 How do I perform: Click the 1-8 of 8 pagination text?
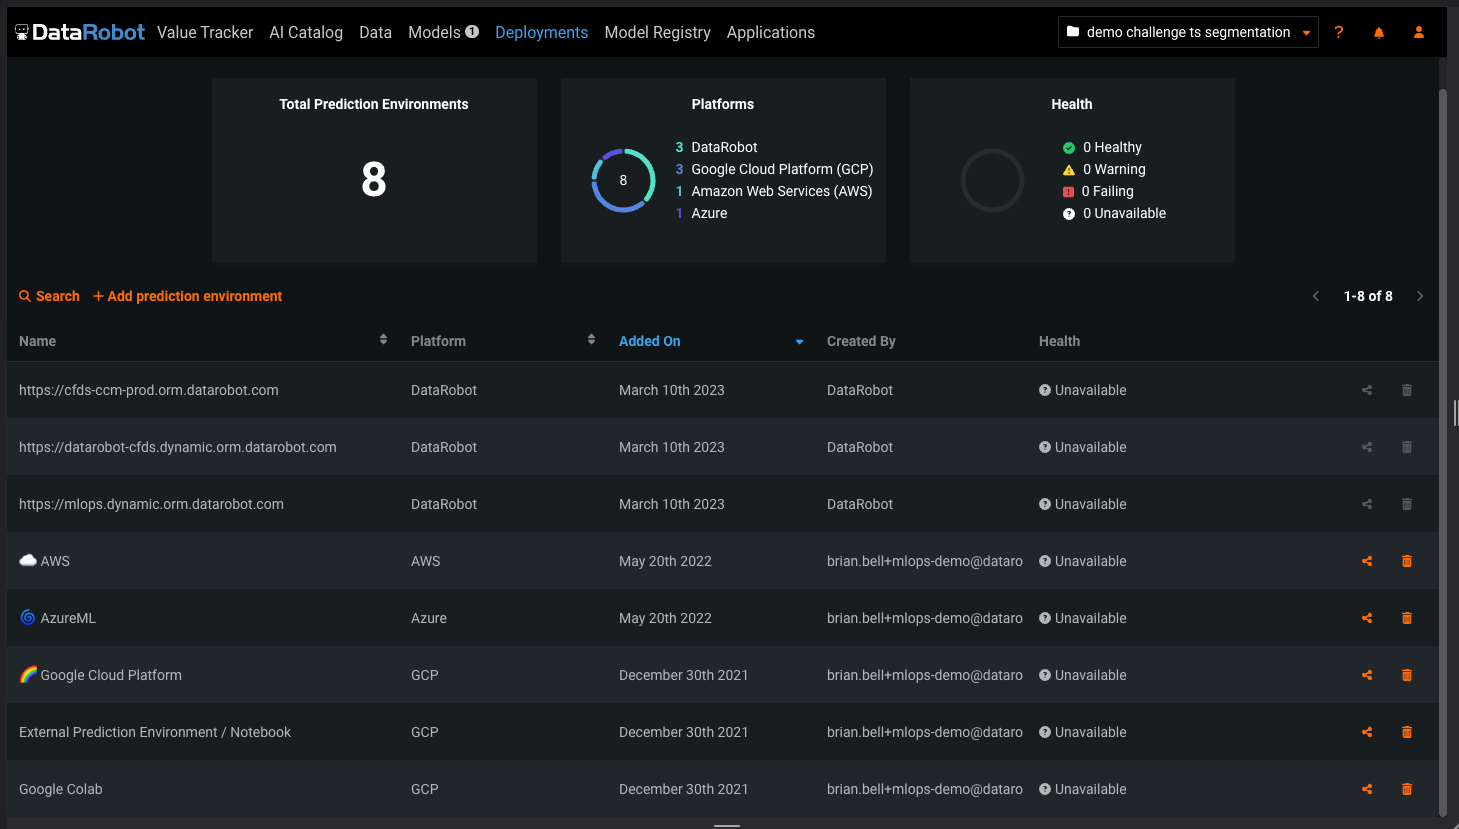click(1368, 296)
